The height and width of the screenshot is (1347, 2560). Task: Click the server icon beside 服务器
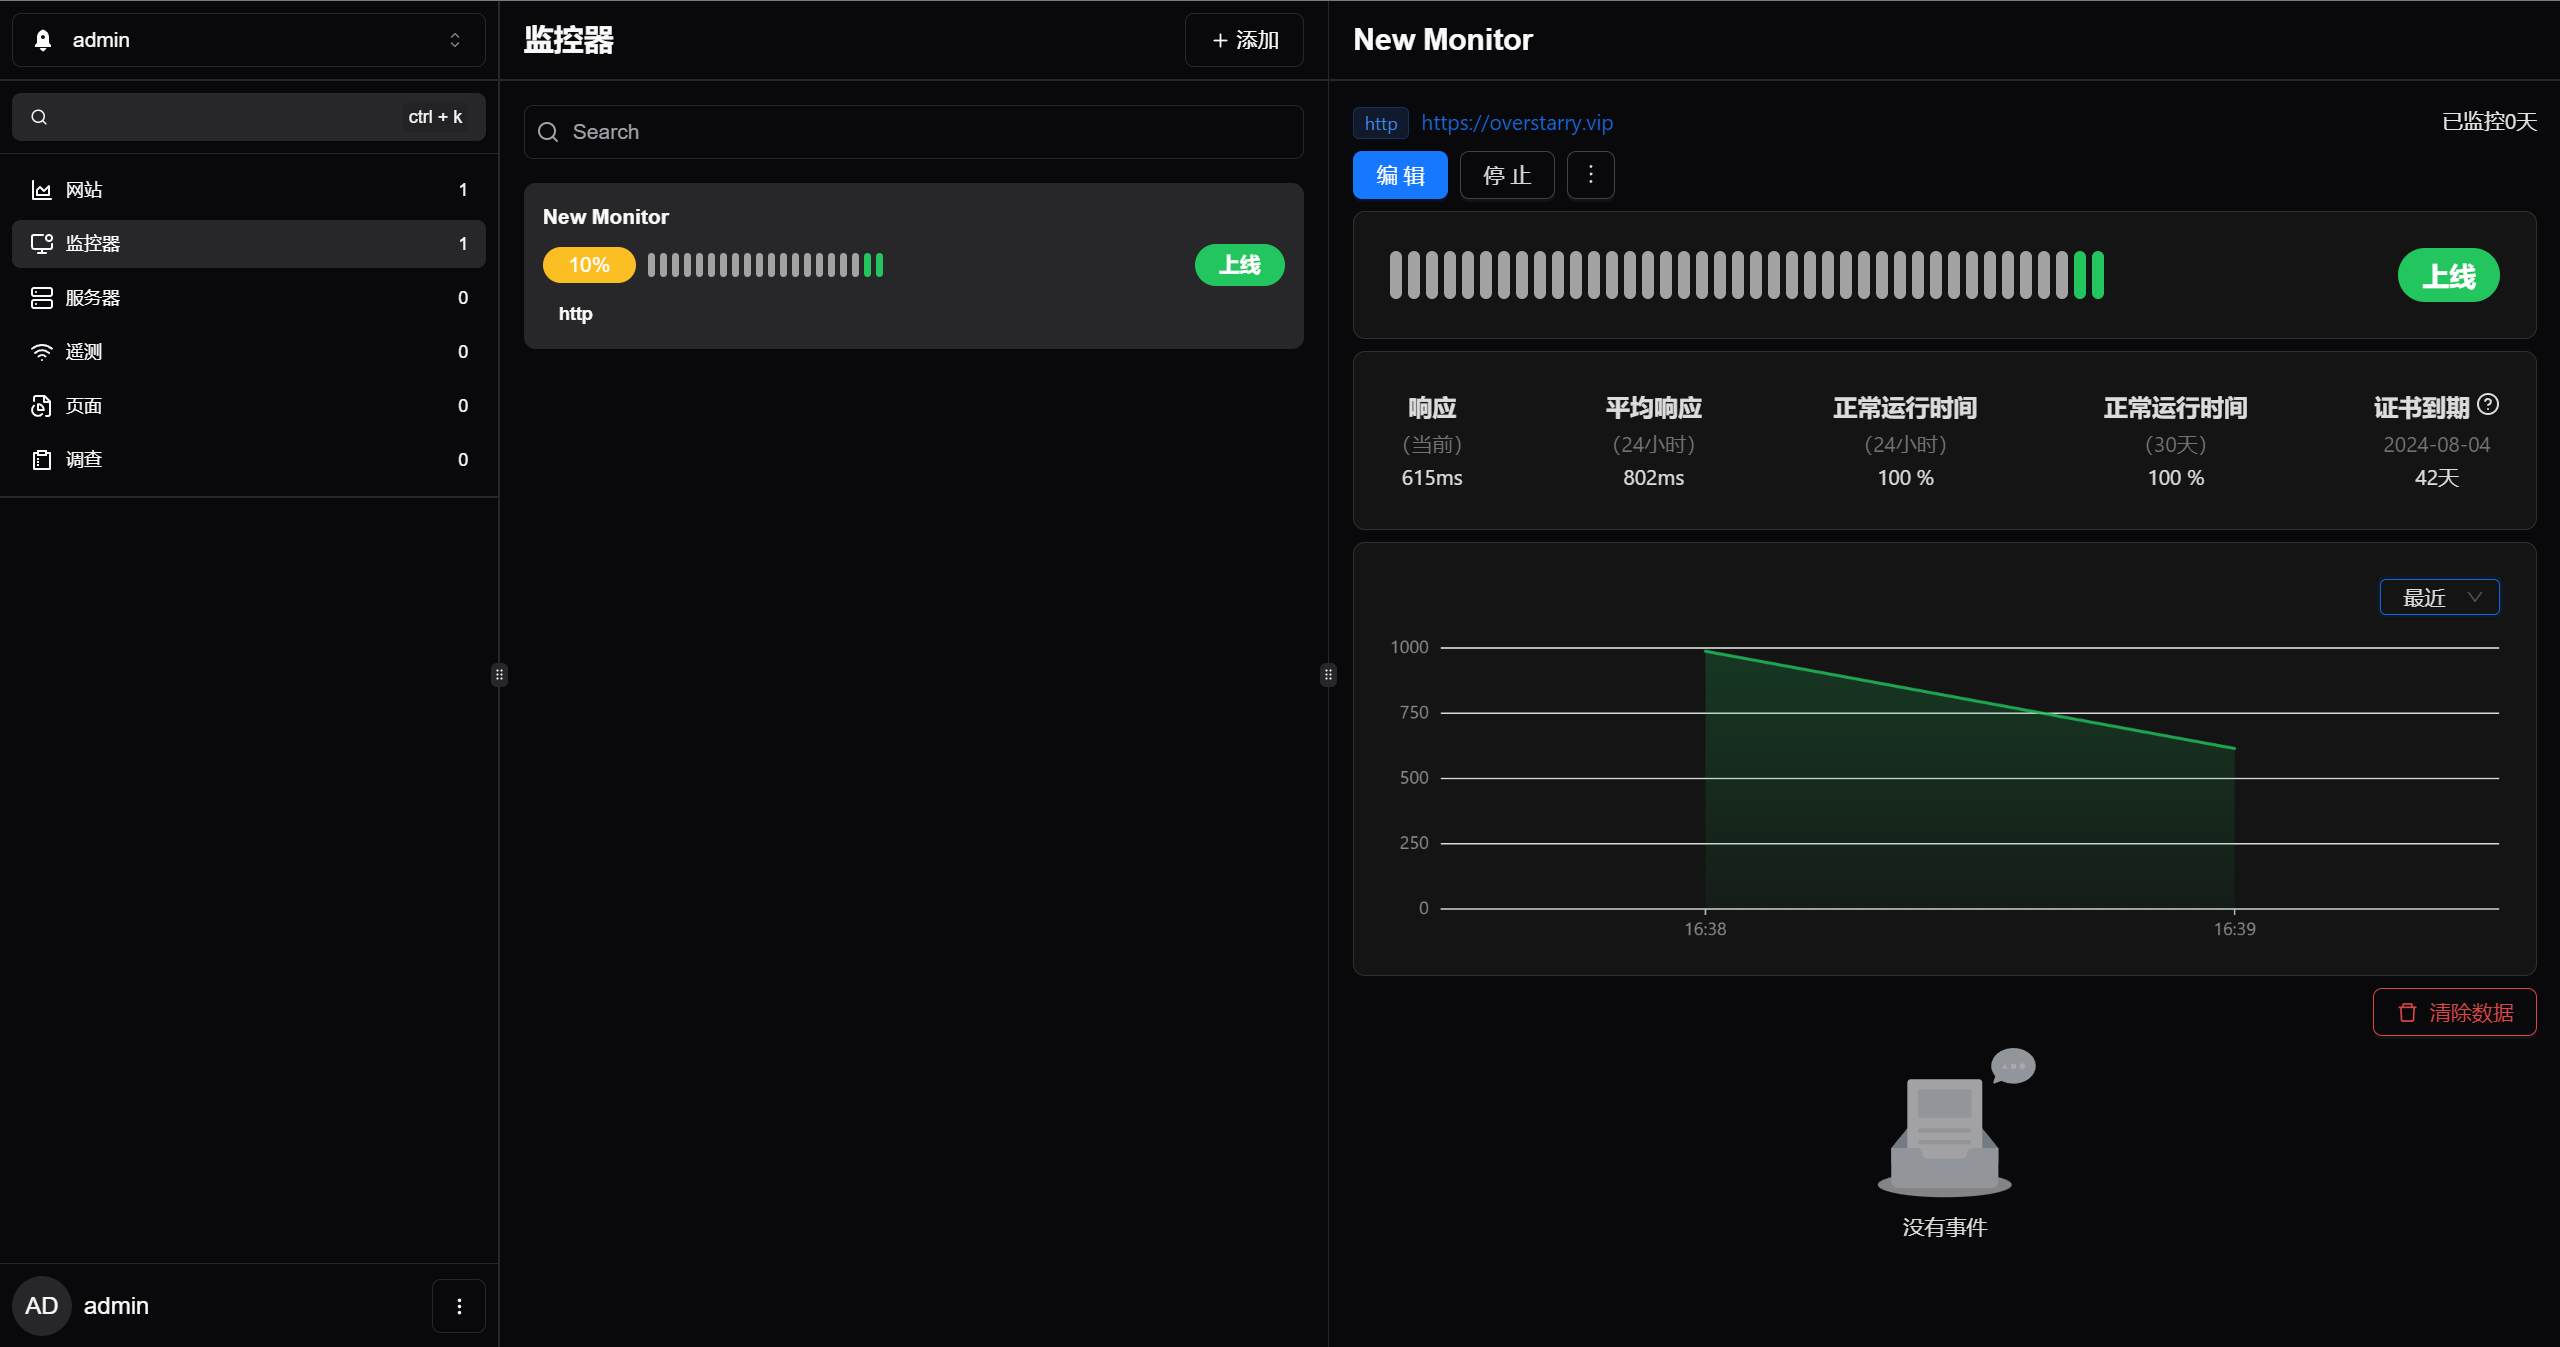click(41, 298)
